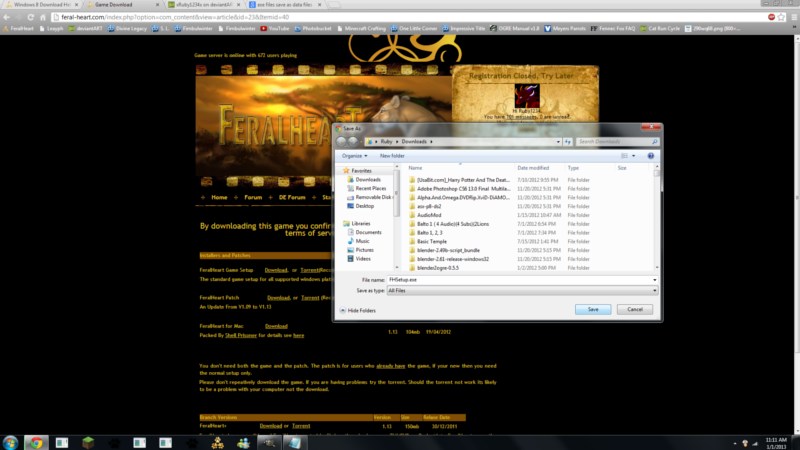Switch to exe files save as data tab
The height and width of the screenshot is (450, 800).
[285, 5]
